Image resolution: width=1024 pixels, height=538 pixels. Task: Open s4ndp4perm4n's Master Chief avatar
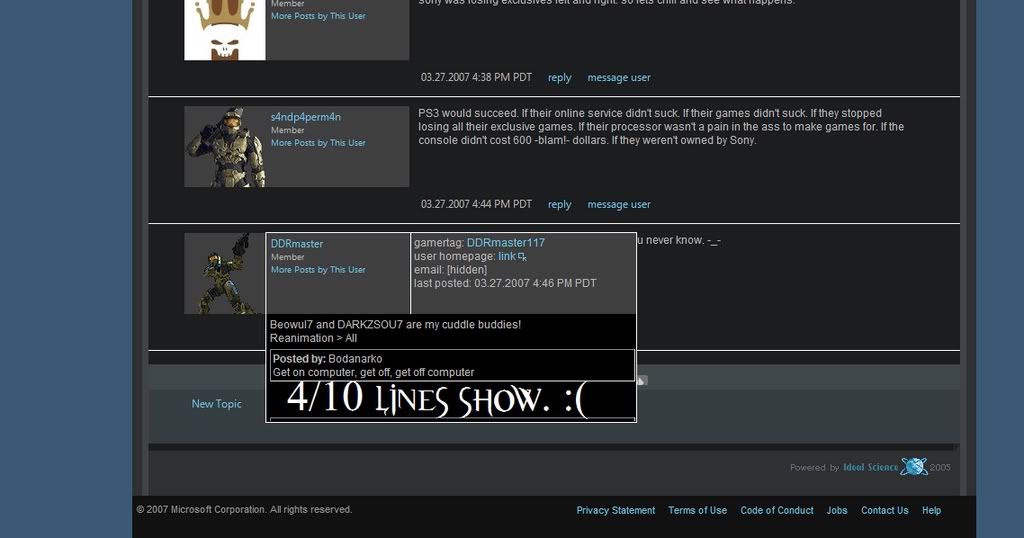coord(226,146)
